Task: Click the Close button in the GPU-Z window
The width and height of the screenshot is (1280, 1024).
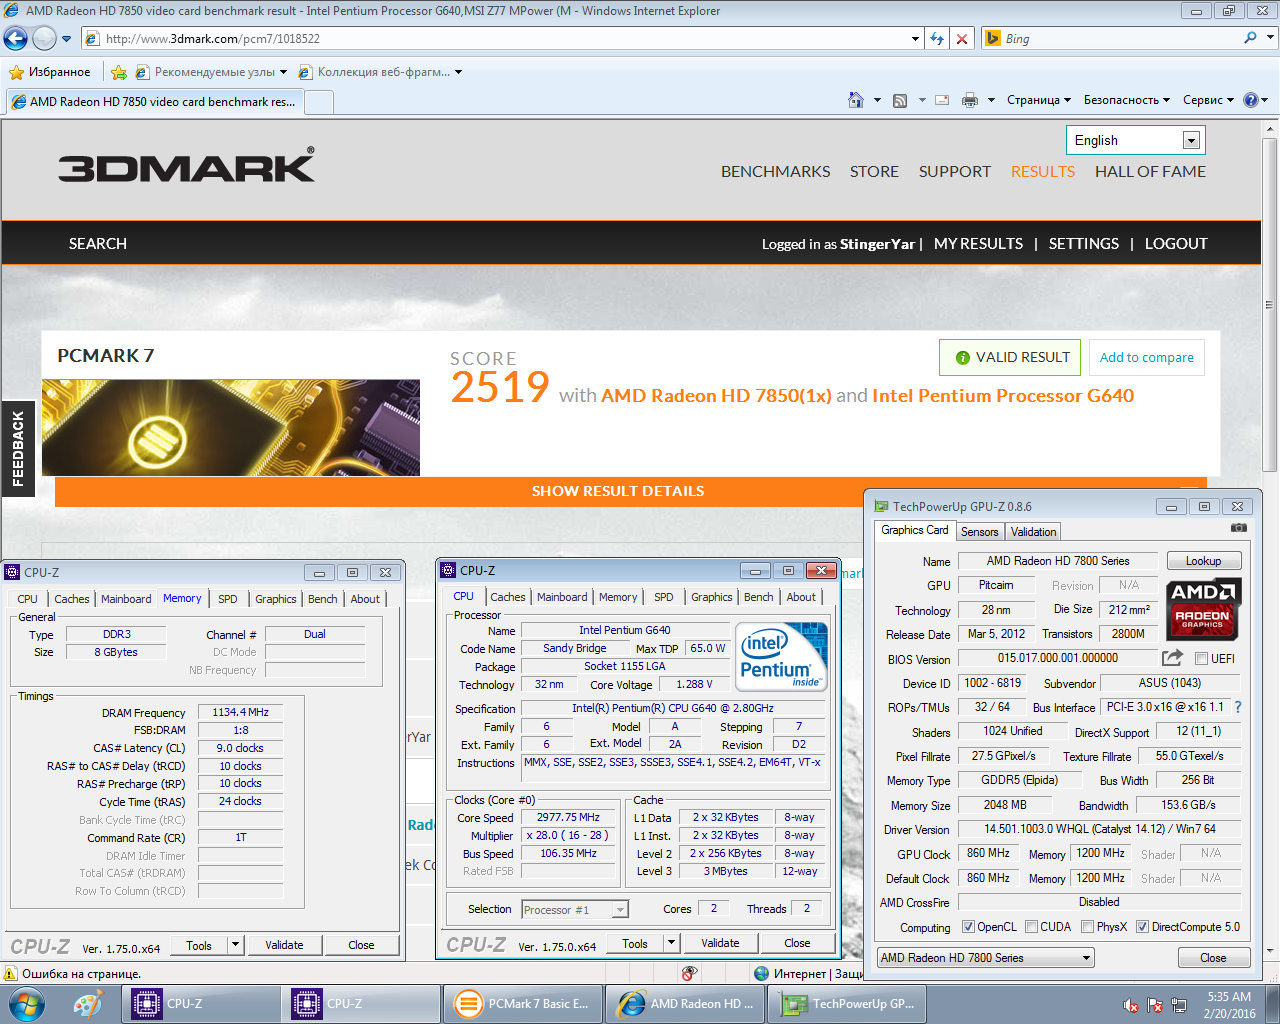Action: click(x=1213, y=957)
